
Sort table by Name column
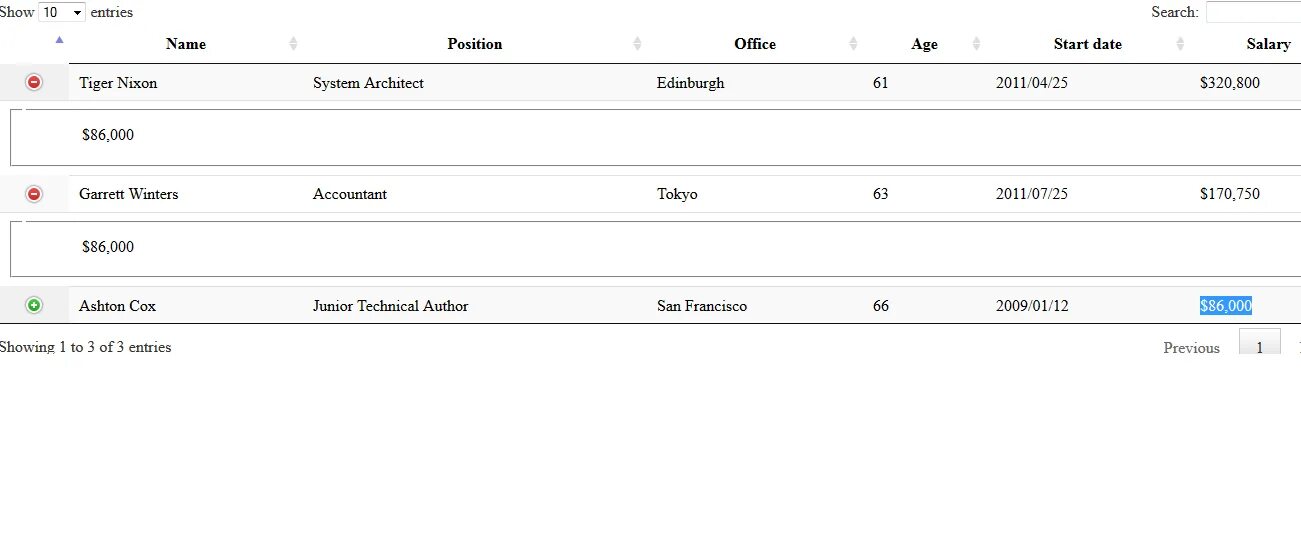(186, 44)
